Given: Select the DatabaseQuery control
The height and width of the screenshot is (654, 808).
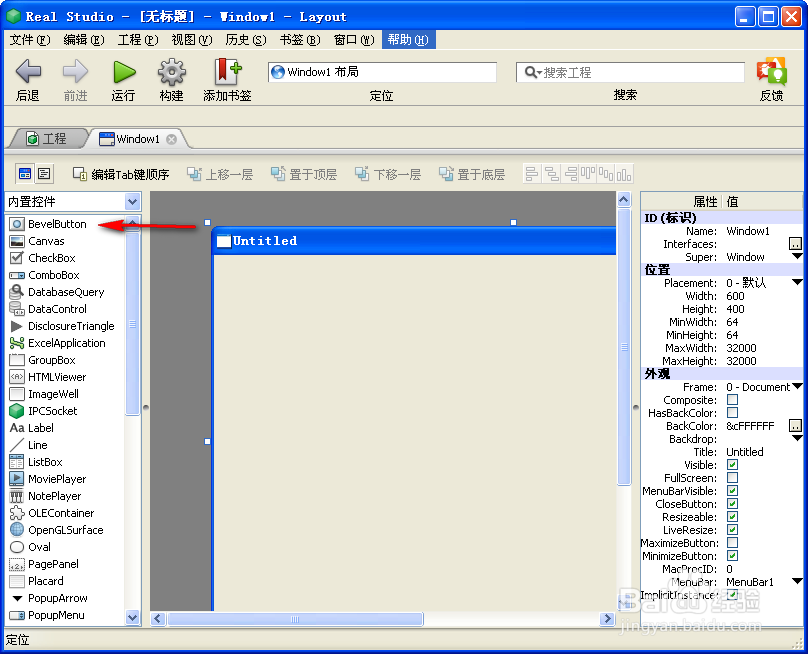Looking at the screenshot, I should click(x=65, y=292).
